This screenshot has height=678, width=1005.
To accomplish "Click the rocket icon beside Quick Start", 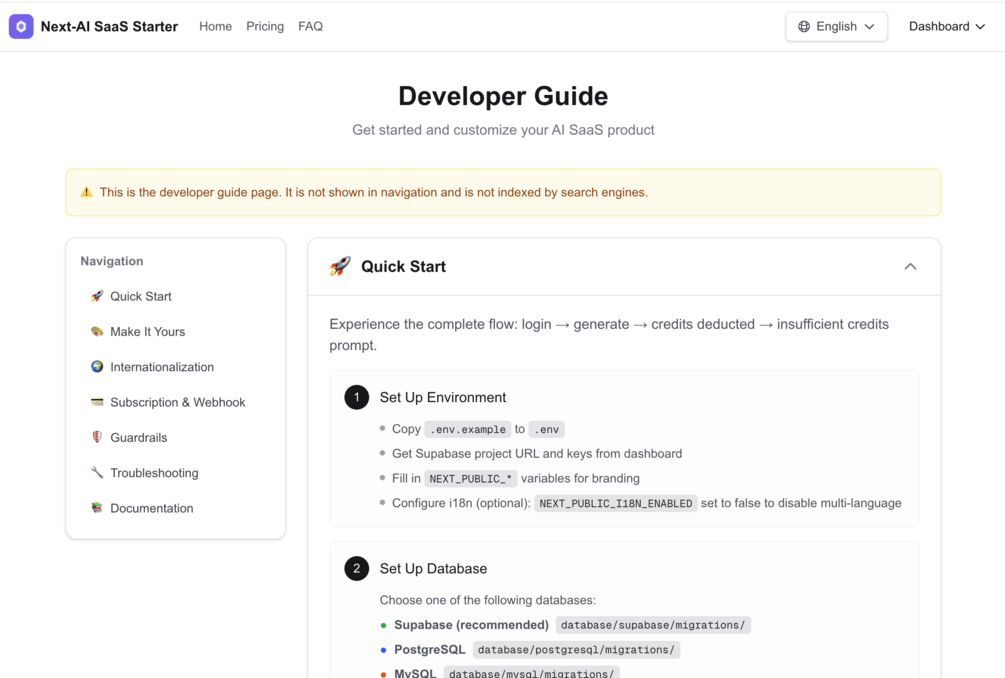I will click(x=340, y=266).
